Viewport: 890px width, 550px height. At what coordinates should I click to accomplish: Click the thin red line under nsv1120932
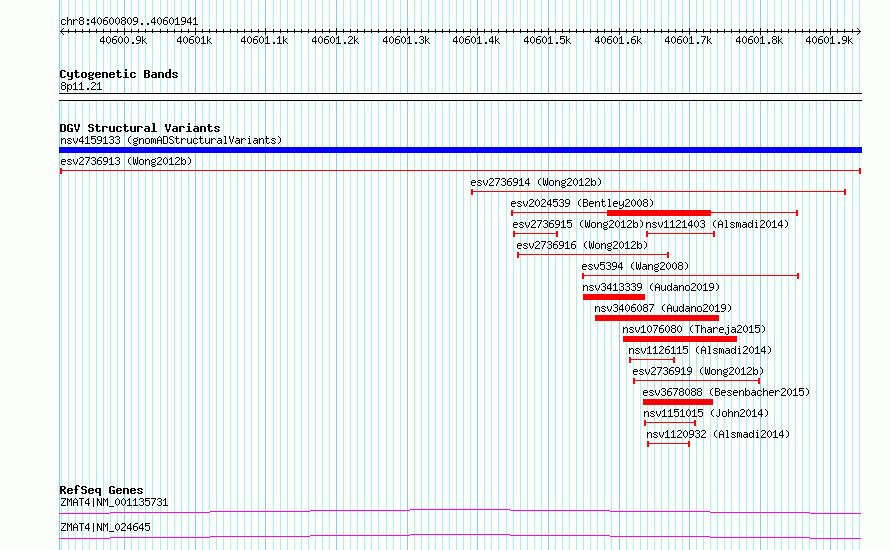[669, 444]
